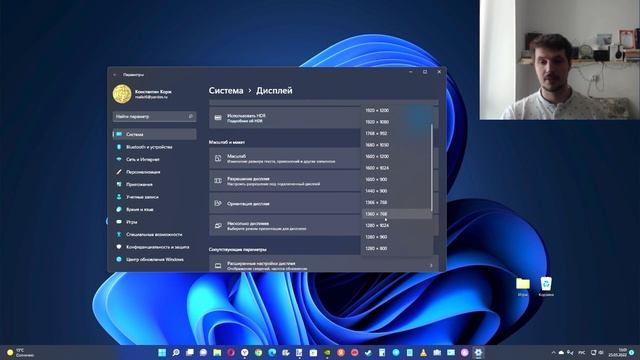This screenshot has width=640, height=360.
Task: Open the Steam icon in the taskbar
Action: tap(368, 352)
